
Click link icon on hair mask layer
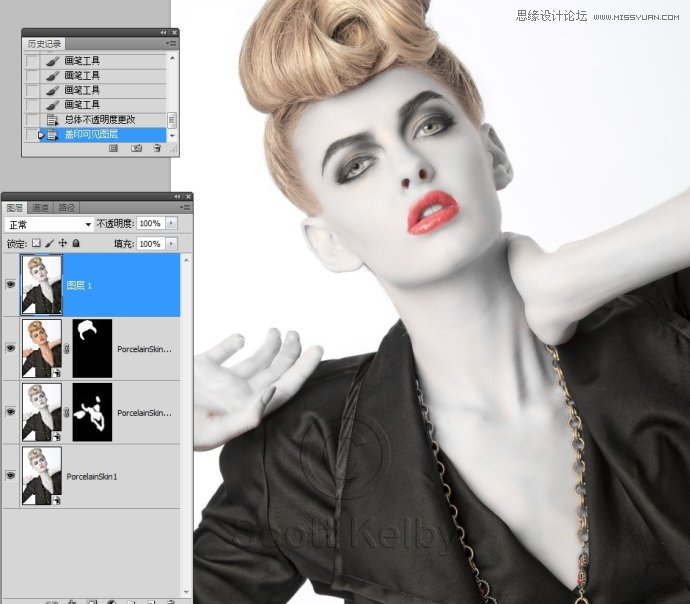68,348
